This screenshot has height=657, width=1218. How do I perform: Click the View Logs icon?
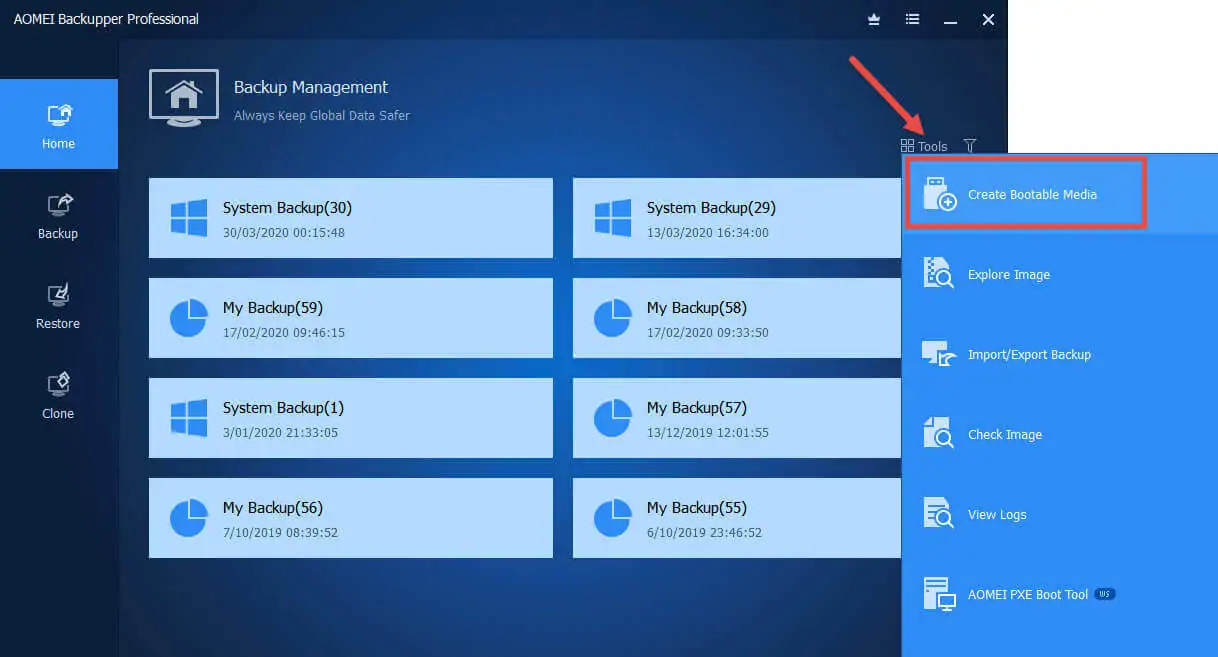[x=939, y=514]
